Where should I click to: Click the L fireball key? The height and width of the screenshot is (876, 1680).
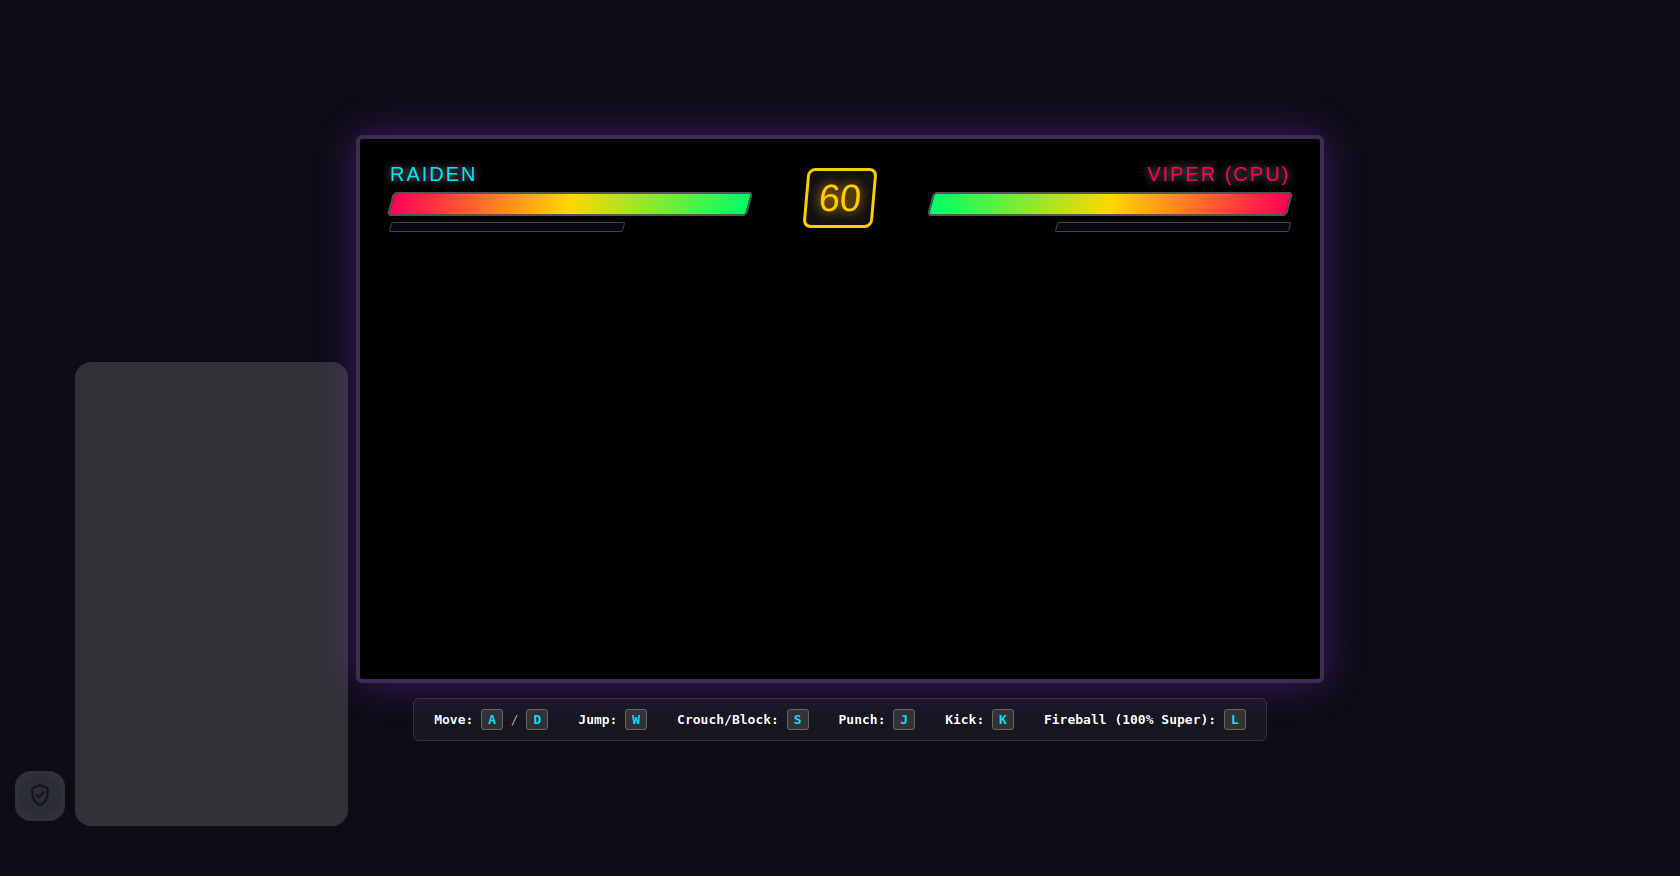1235,720
